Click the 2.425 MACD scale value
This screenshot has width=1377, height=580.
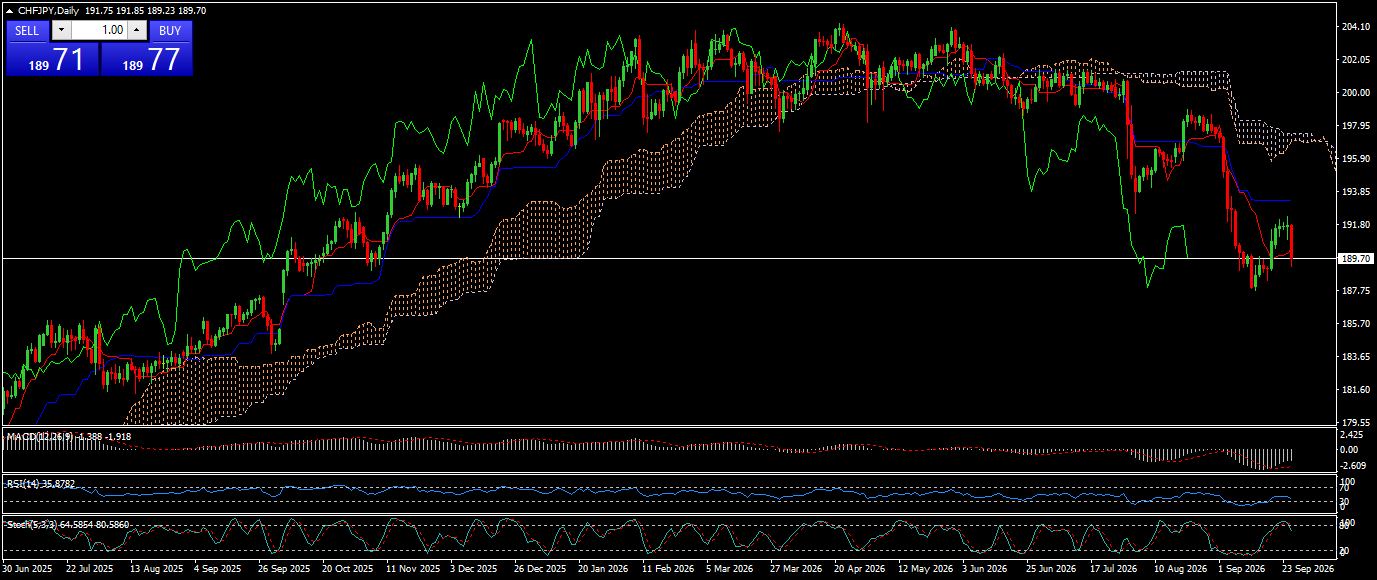click(1351, 436)
